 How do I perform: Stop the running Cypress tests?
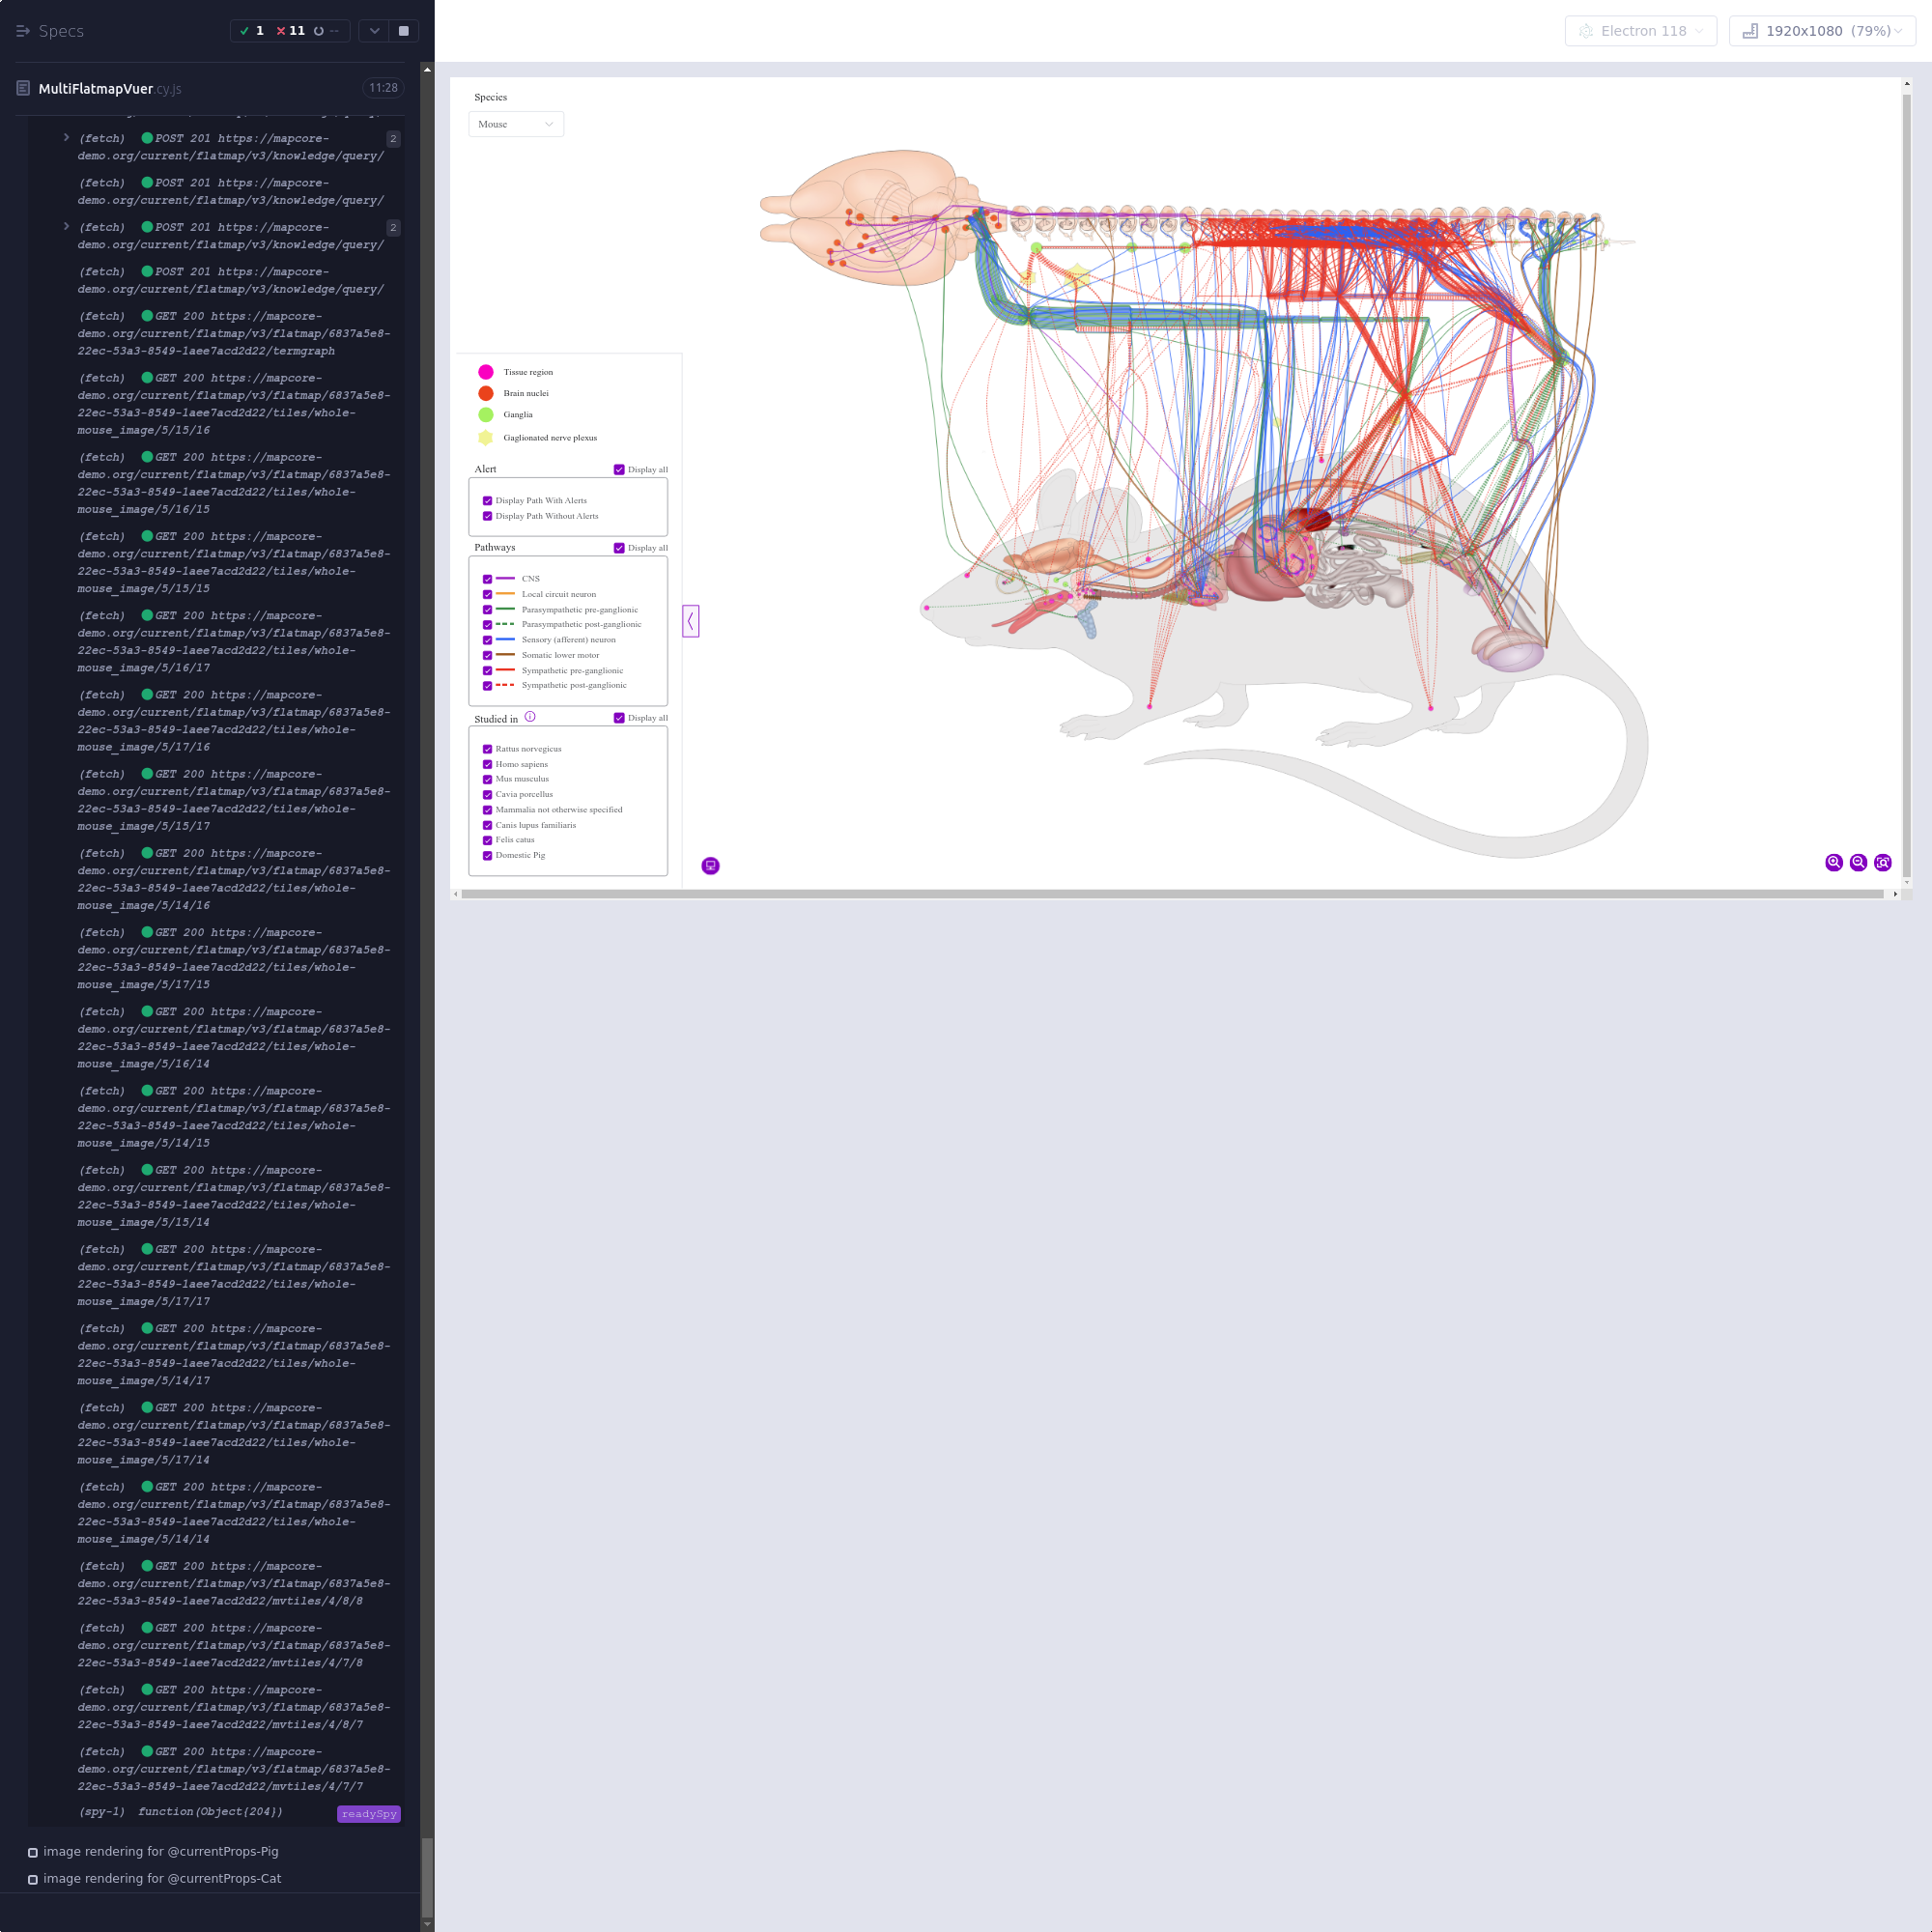404,31
